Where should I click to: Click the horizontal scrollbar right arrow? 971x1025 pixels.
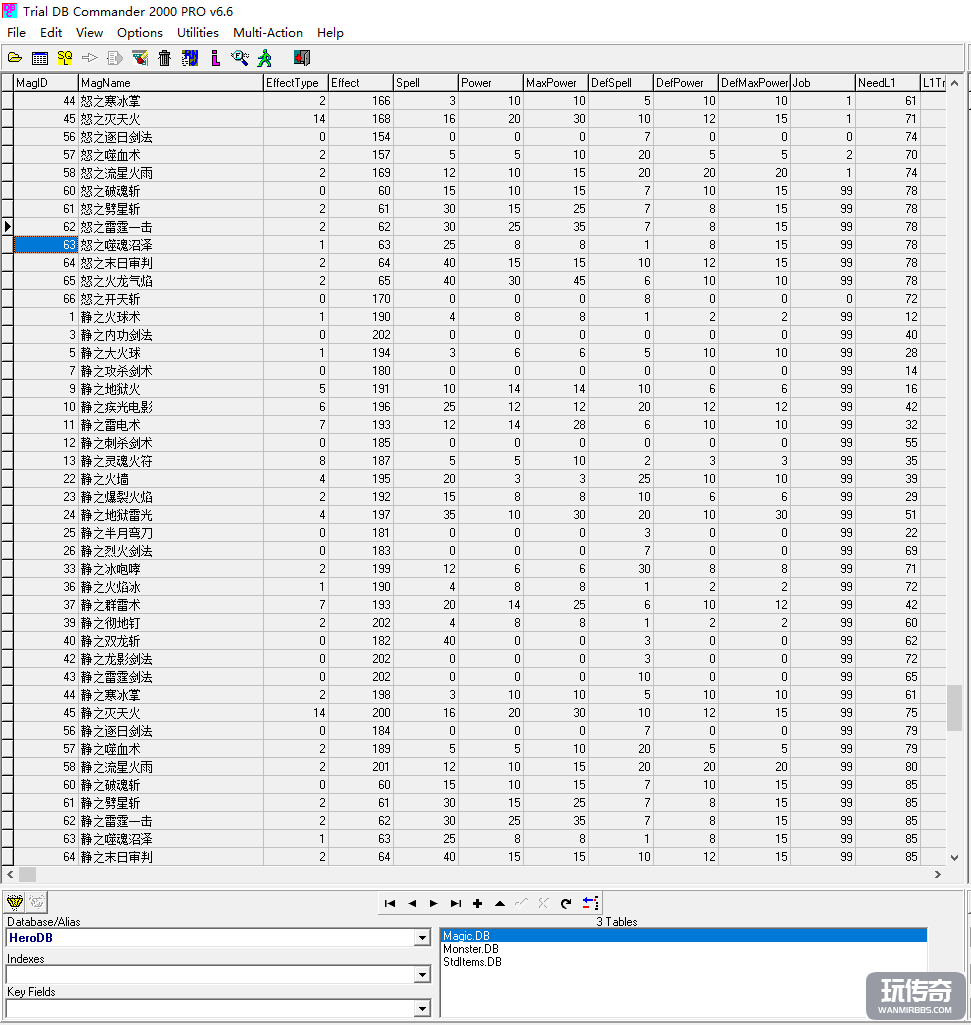[938, 874]
